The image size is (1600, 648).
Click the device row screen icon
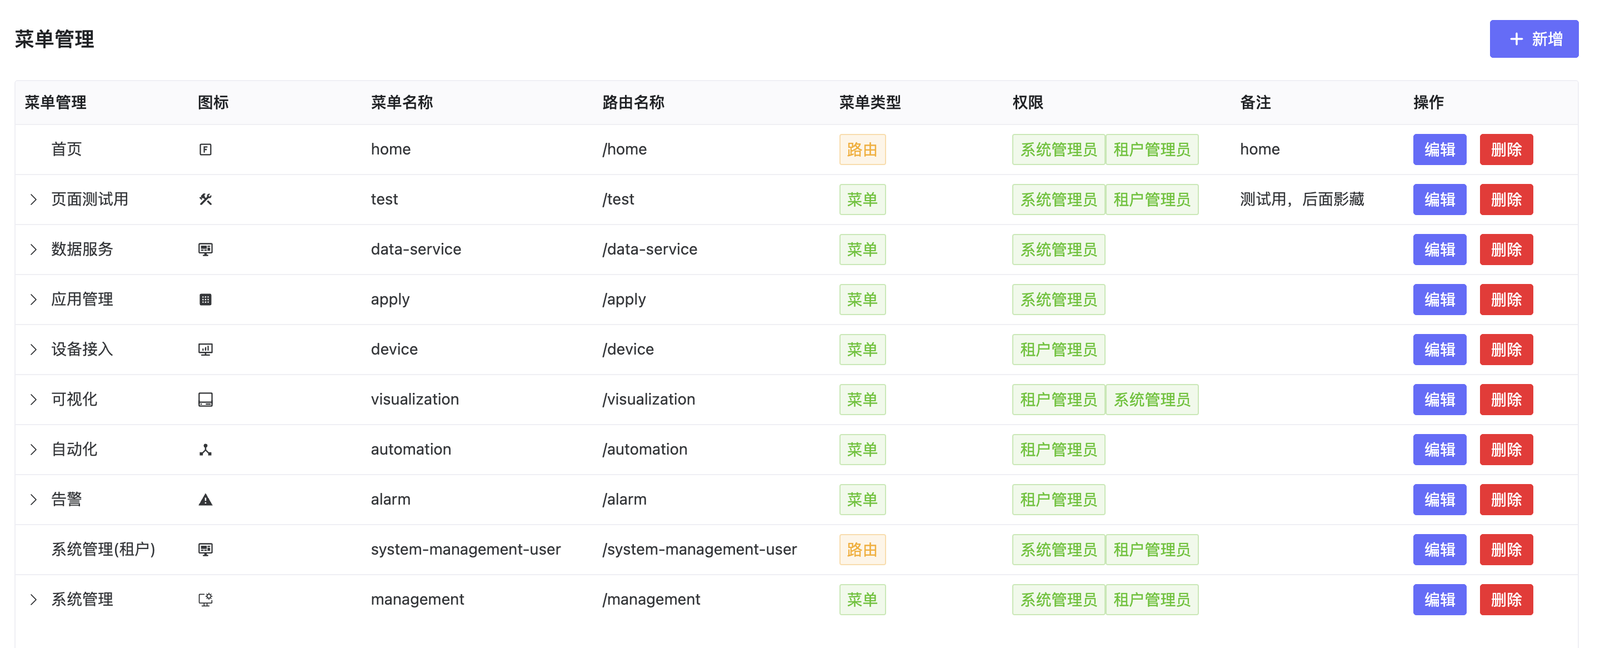coord(205,350)
